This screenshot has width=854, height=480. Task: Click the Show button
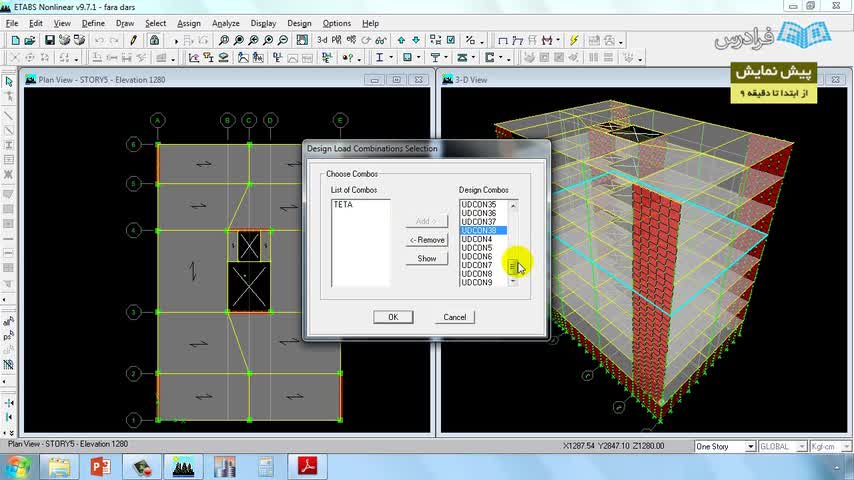[x=427, y=258]
